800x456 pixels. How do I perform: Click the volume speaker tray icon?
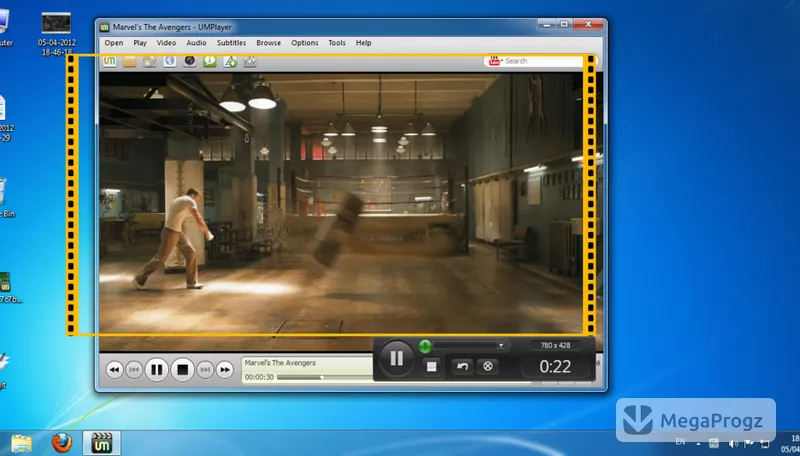click(733, 443)
